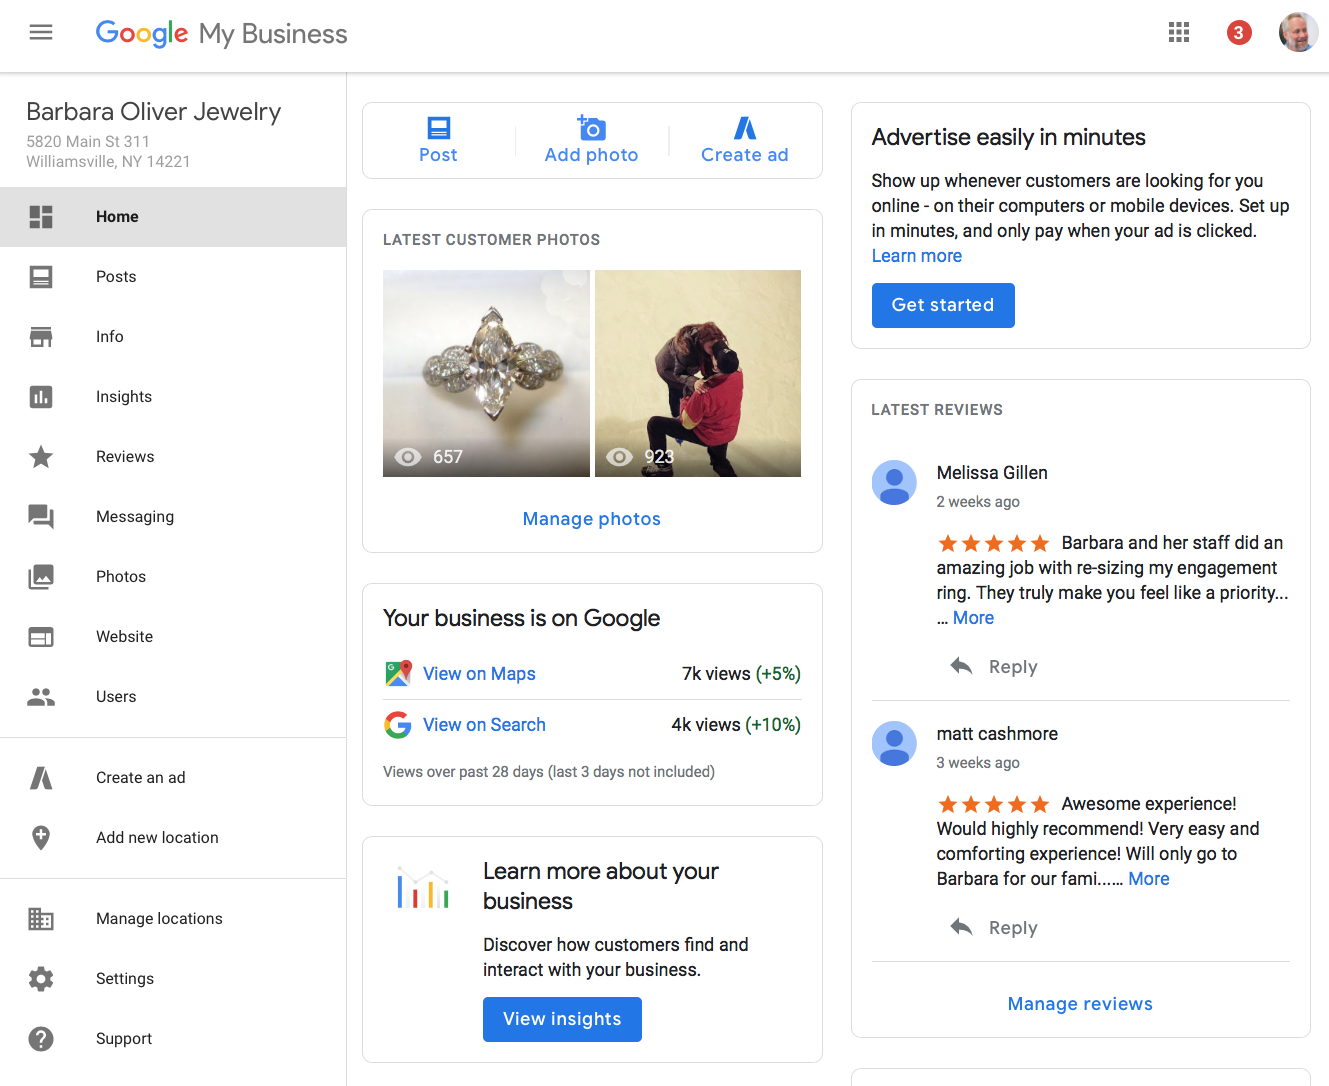Open the View on Search link
Image resolution: width=1329 pixels, height=1086 pixels.
pyautogui.click(x=484, y=725)
